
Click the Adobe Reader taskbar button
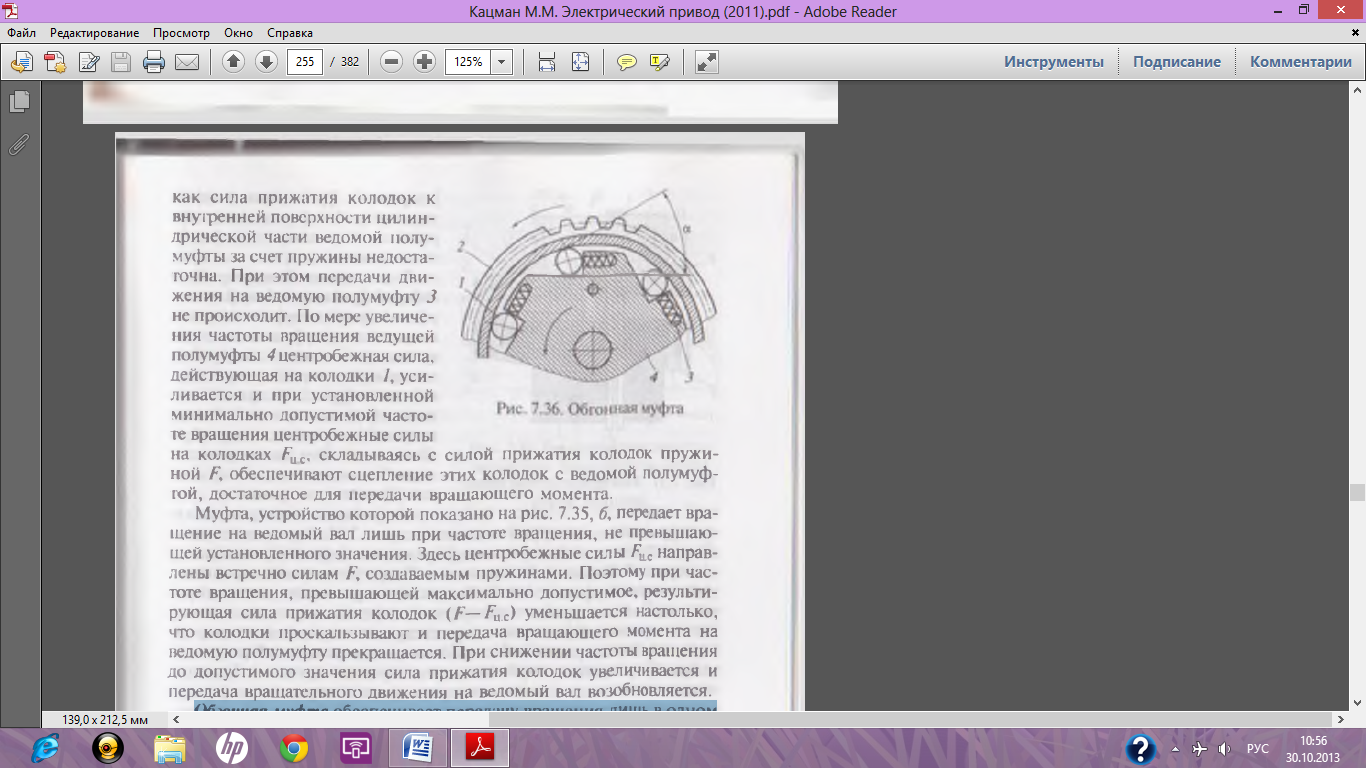click(480, 748)
